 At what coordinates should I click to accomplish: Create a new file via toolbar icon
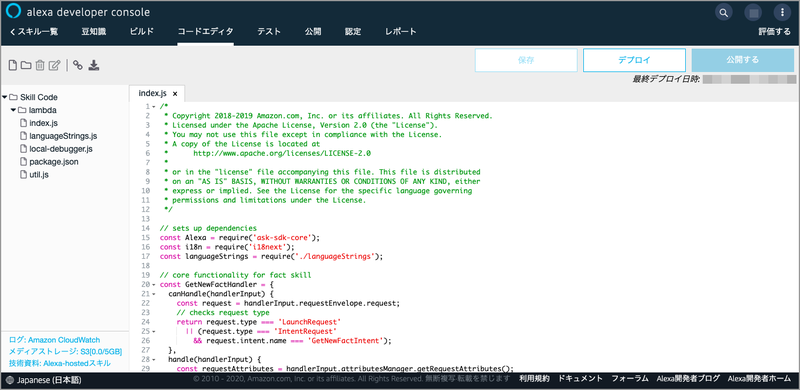point(13,65)
